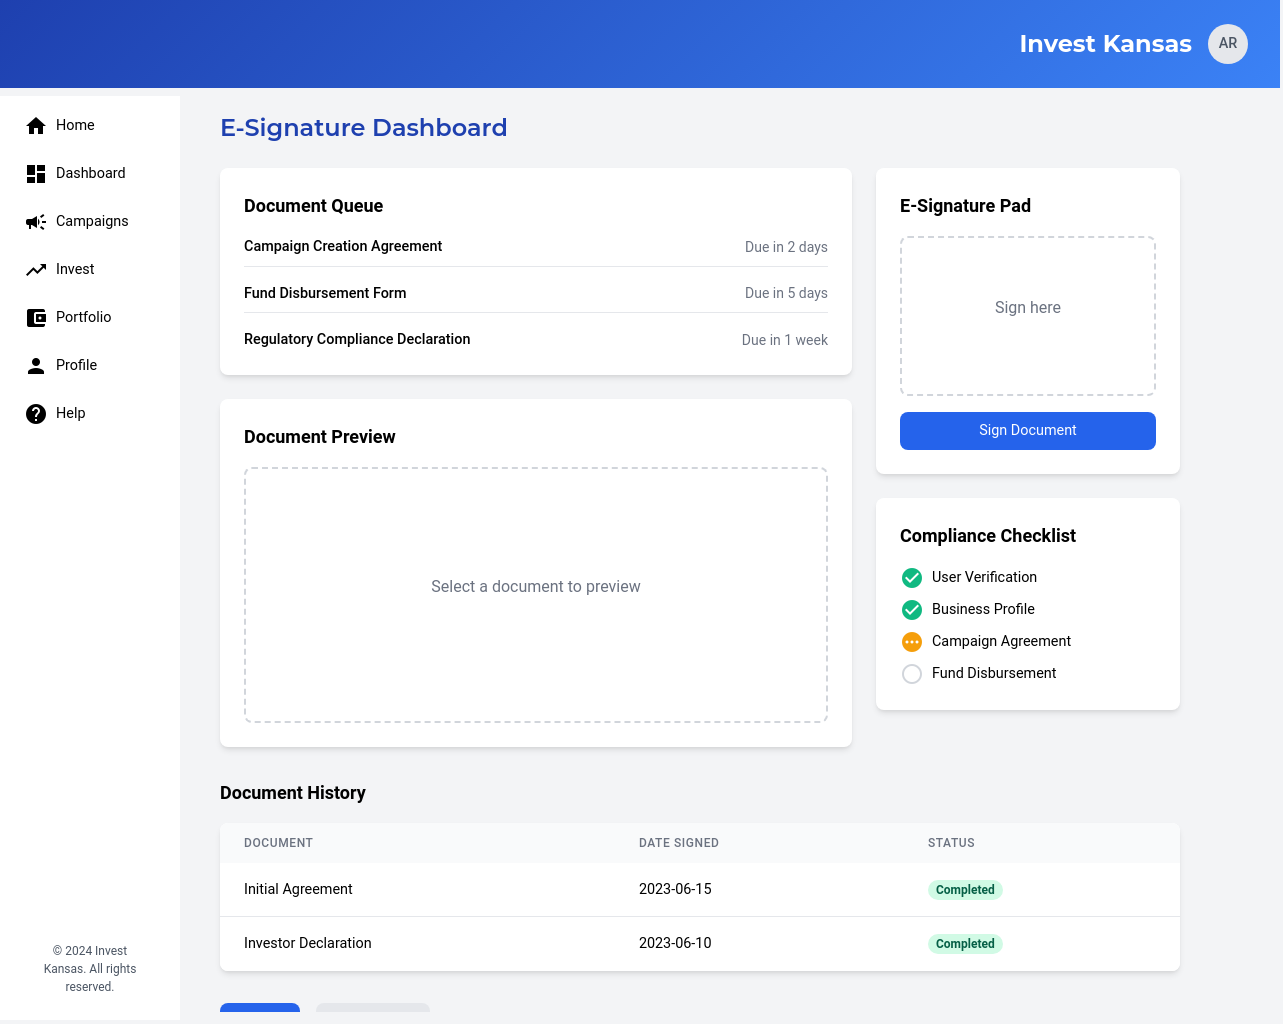
Task: Toggle the User Verification check mark
Action: coord(912,578)
